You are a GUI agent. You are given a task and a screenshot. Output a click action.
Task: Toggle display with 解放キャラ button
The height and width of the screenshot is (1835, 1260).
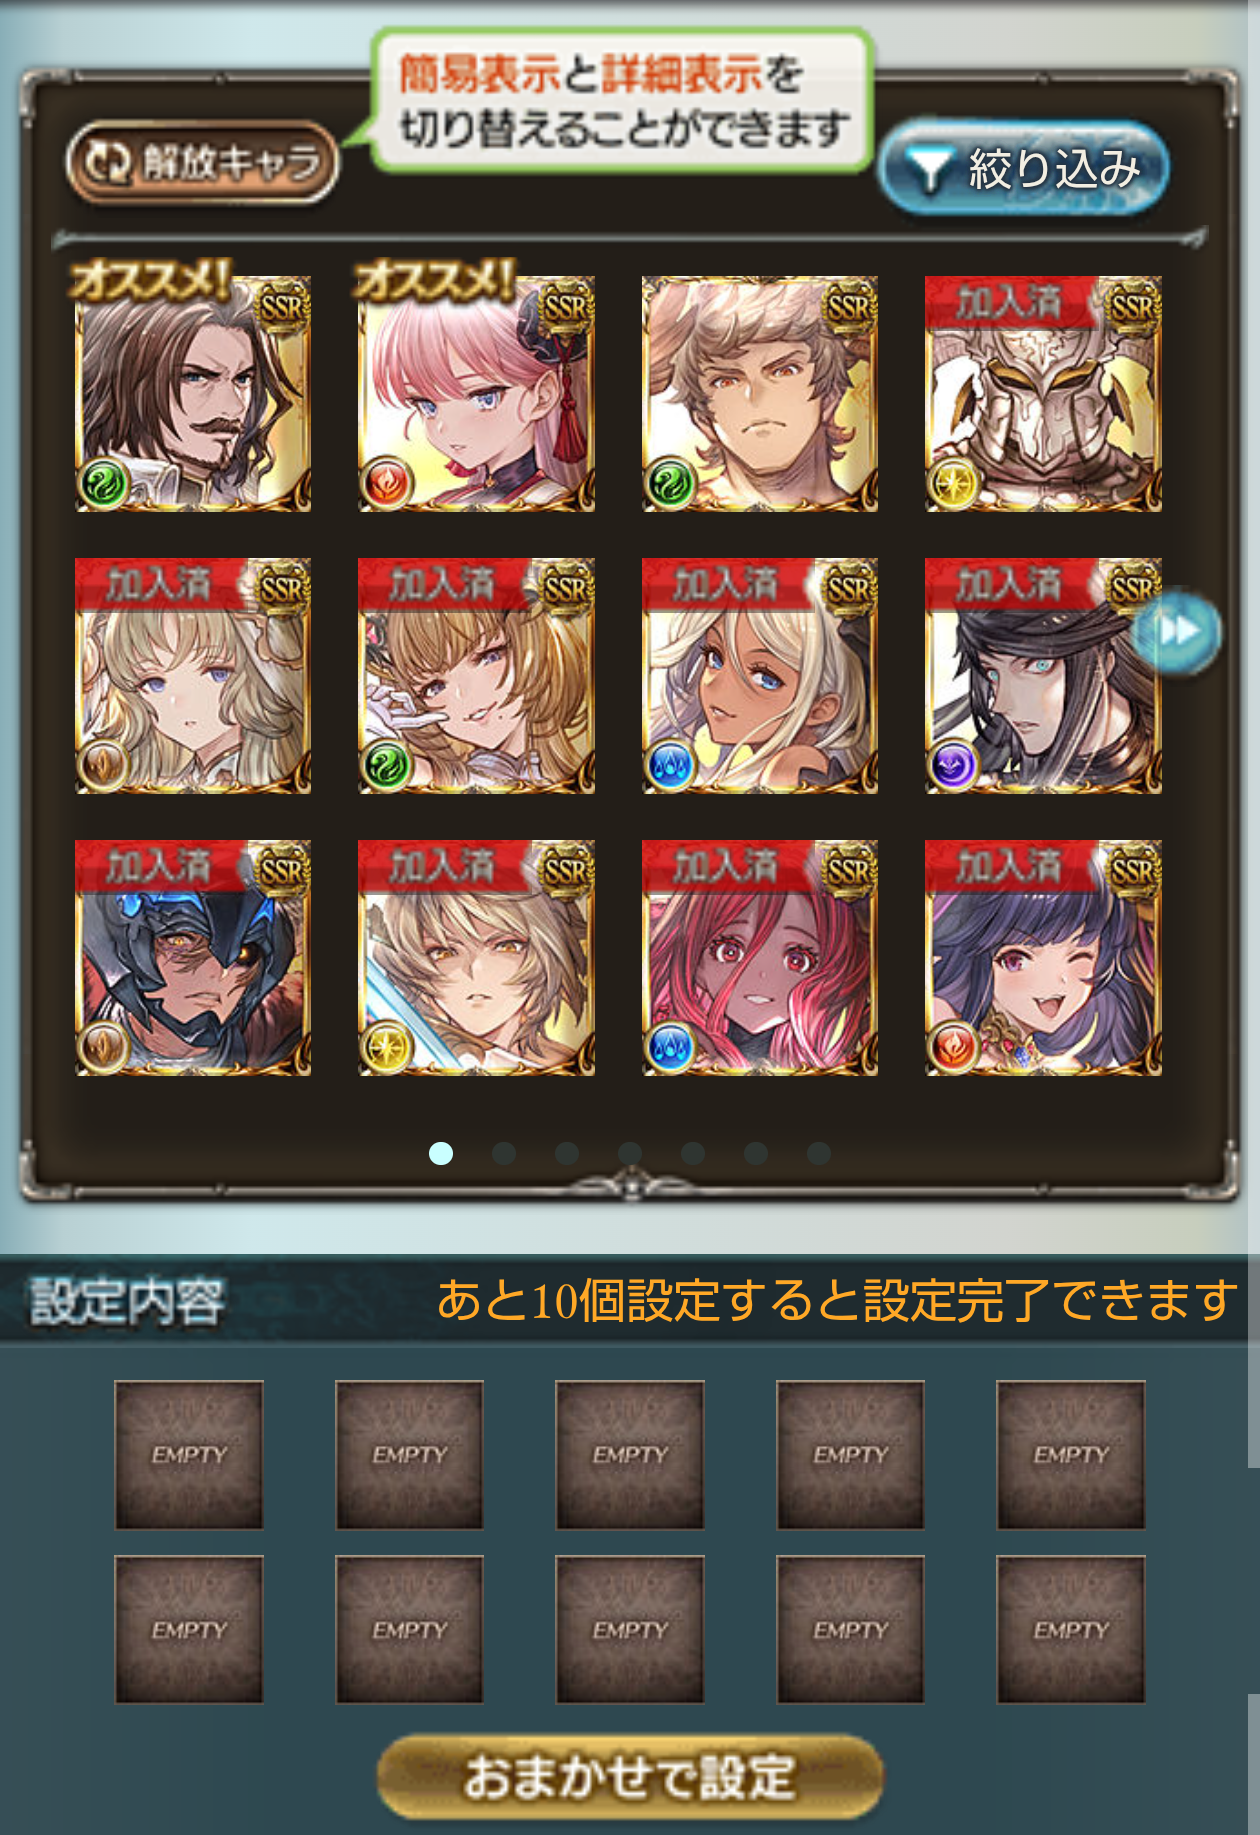tap(203, 162)
